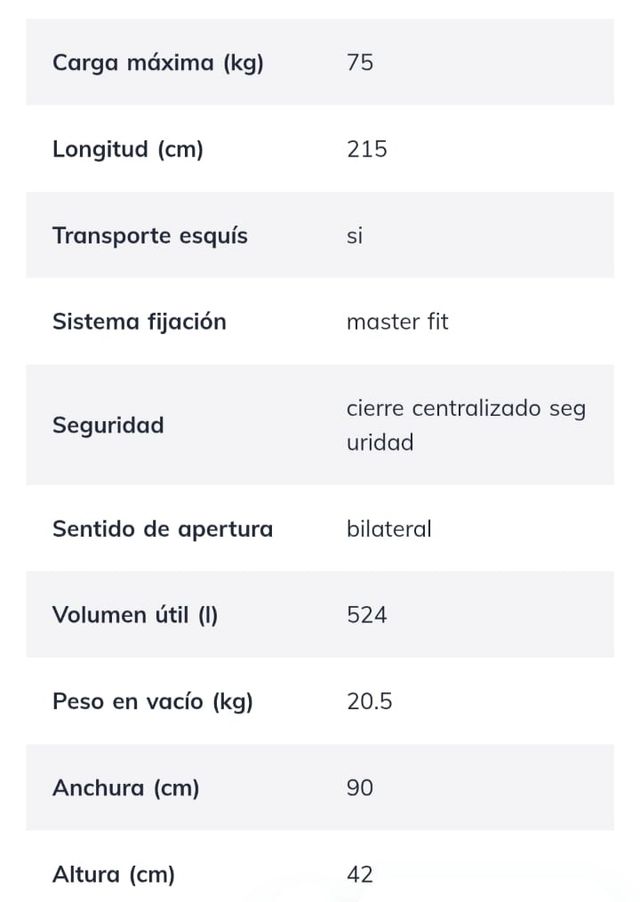Select the 'bilateral' opening value

389,529
